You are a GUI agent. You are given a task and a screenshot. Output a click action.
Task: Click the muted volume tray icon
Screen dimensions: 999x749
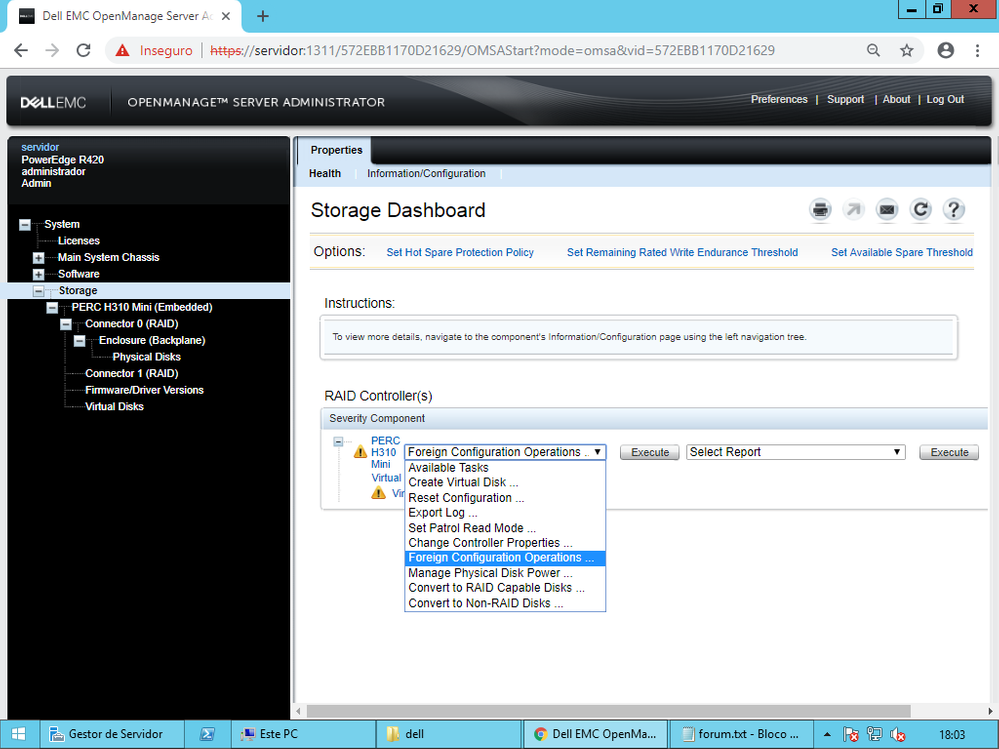pyautogui.click(x=897, y=734)
